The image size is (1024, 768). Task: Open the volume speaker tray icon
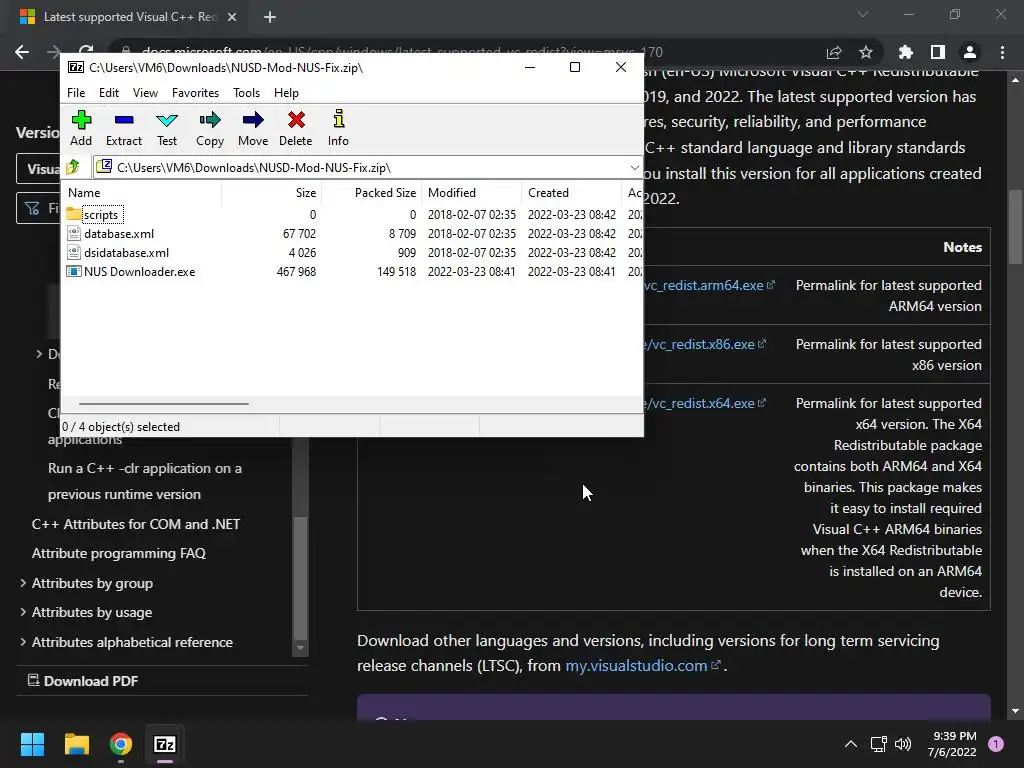click(903, 744)
